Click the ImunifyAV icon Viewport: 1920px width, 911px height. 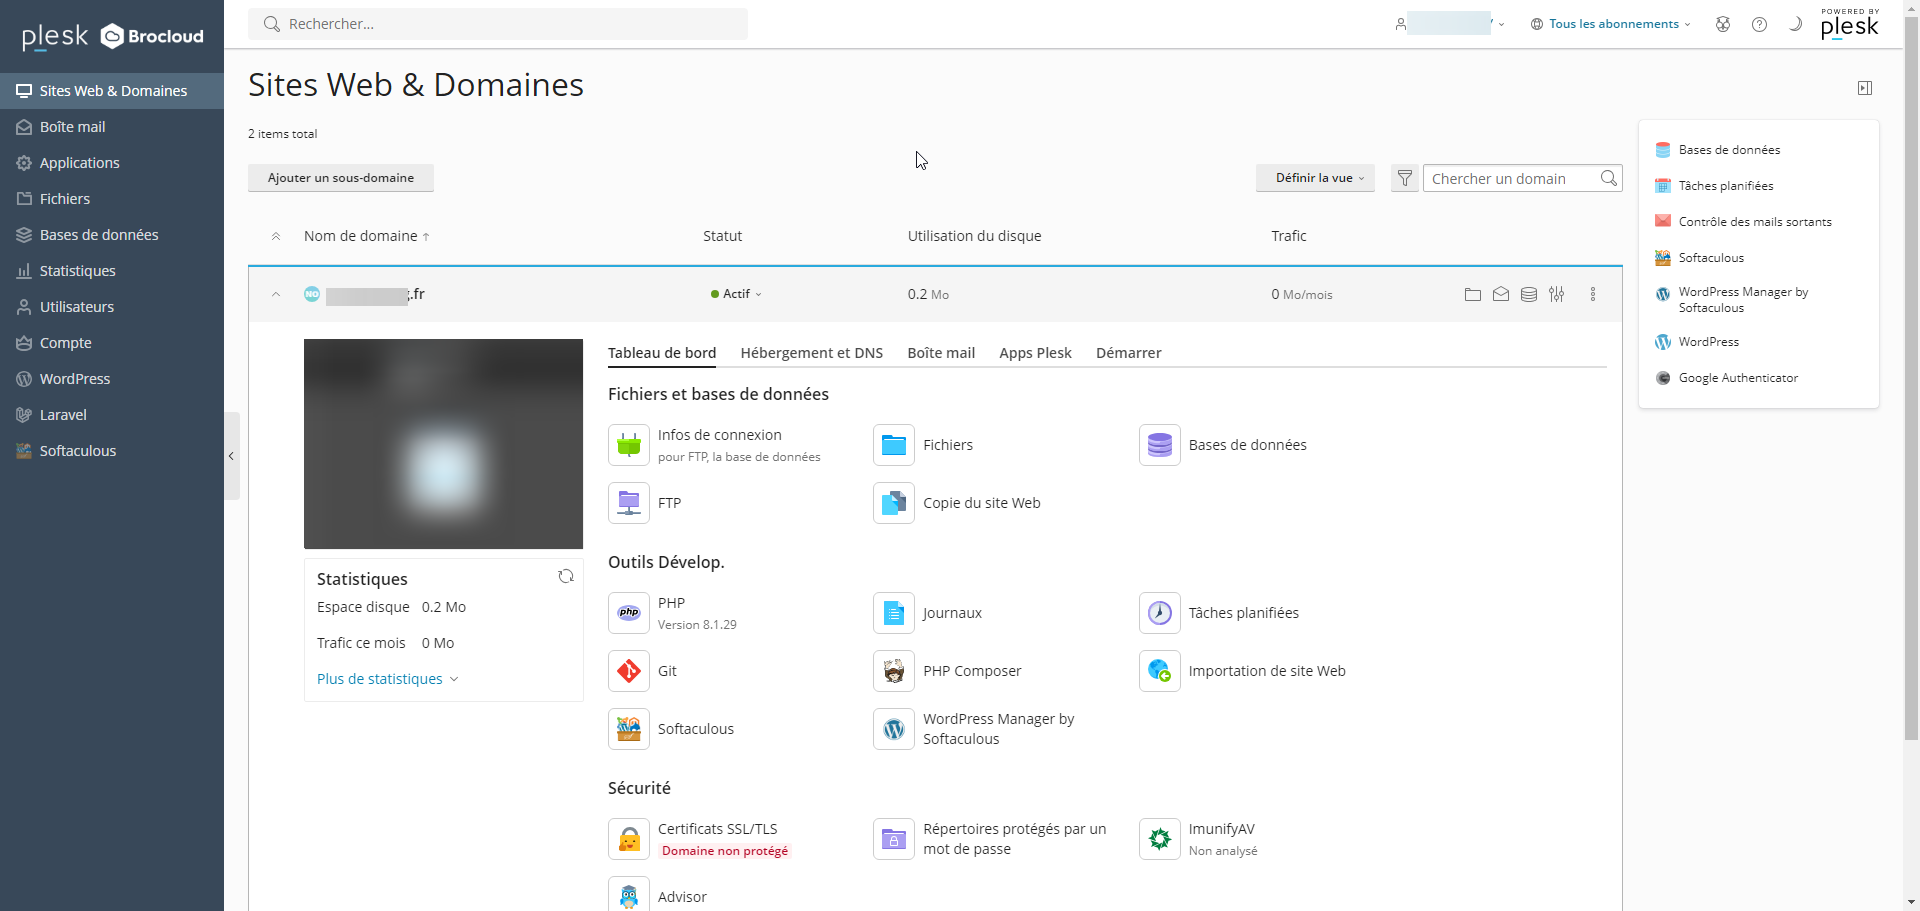[x=1159, y=839]
